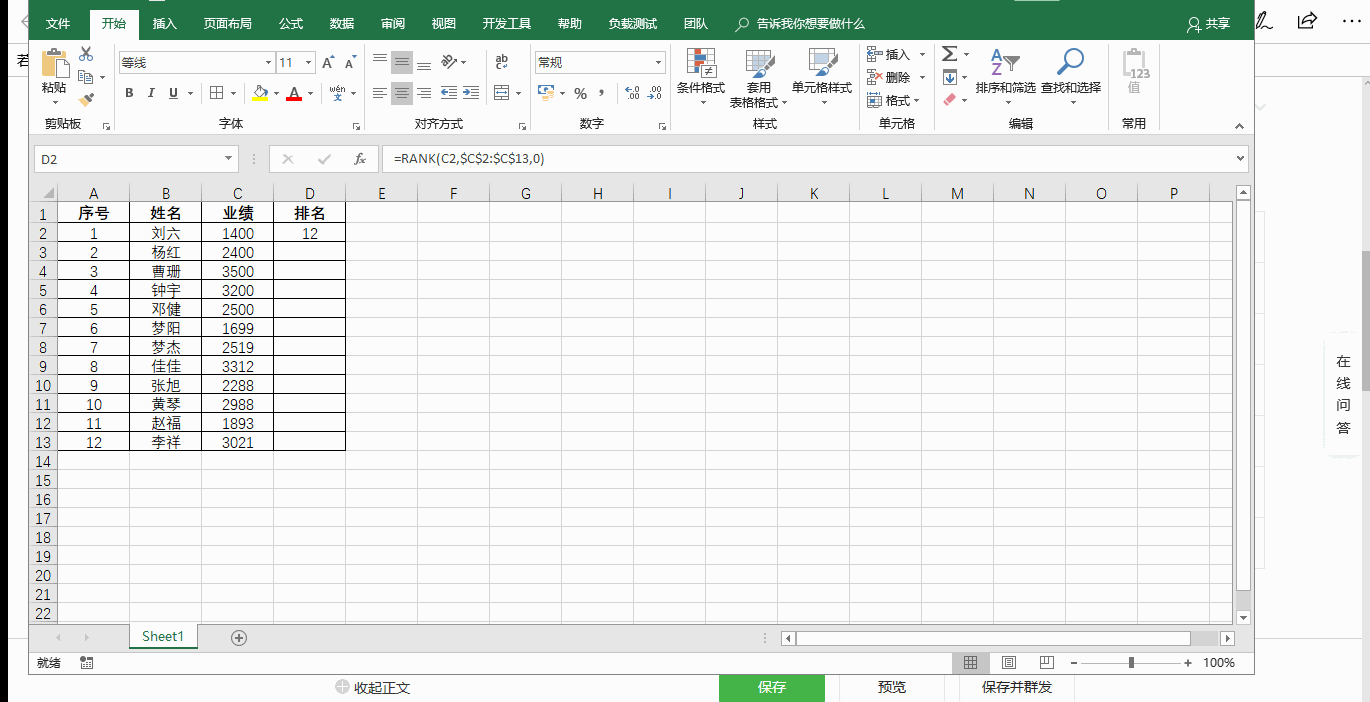Click the AutoSum sigma icon
The image size is (1370, 702).
pyautogui.click(x=950, y=54)
